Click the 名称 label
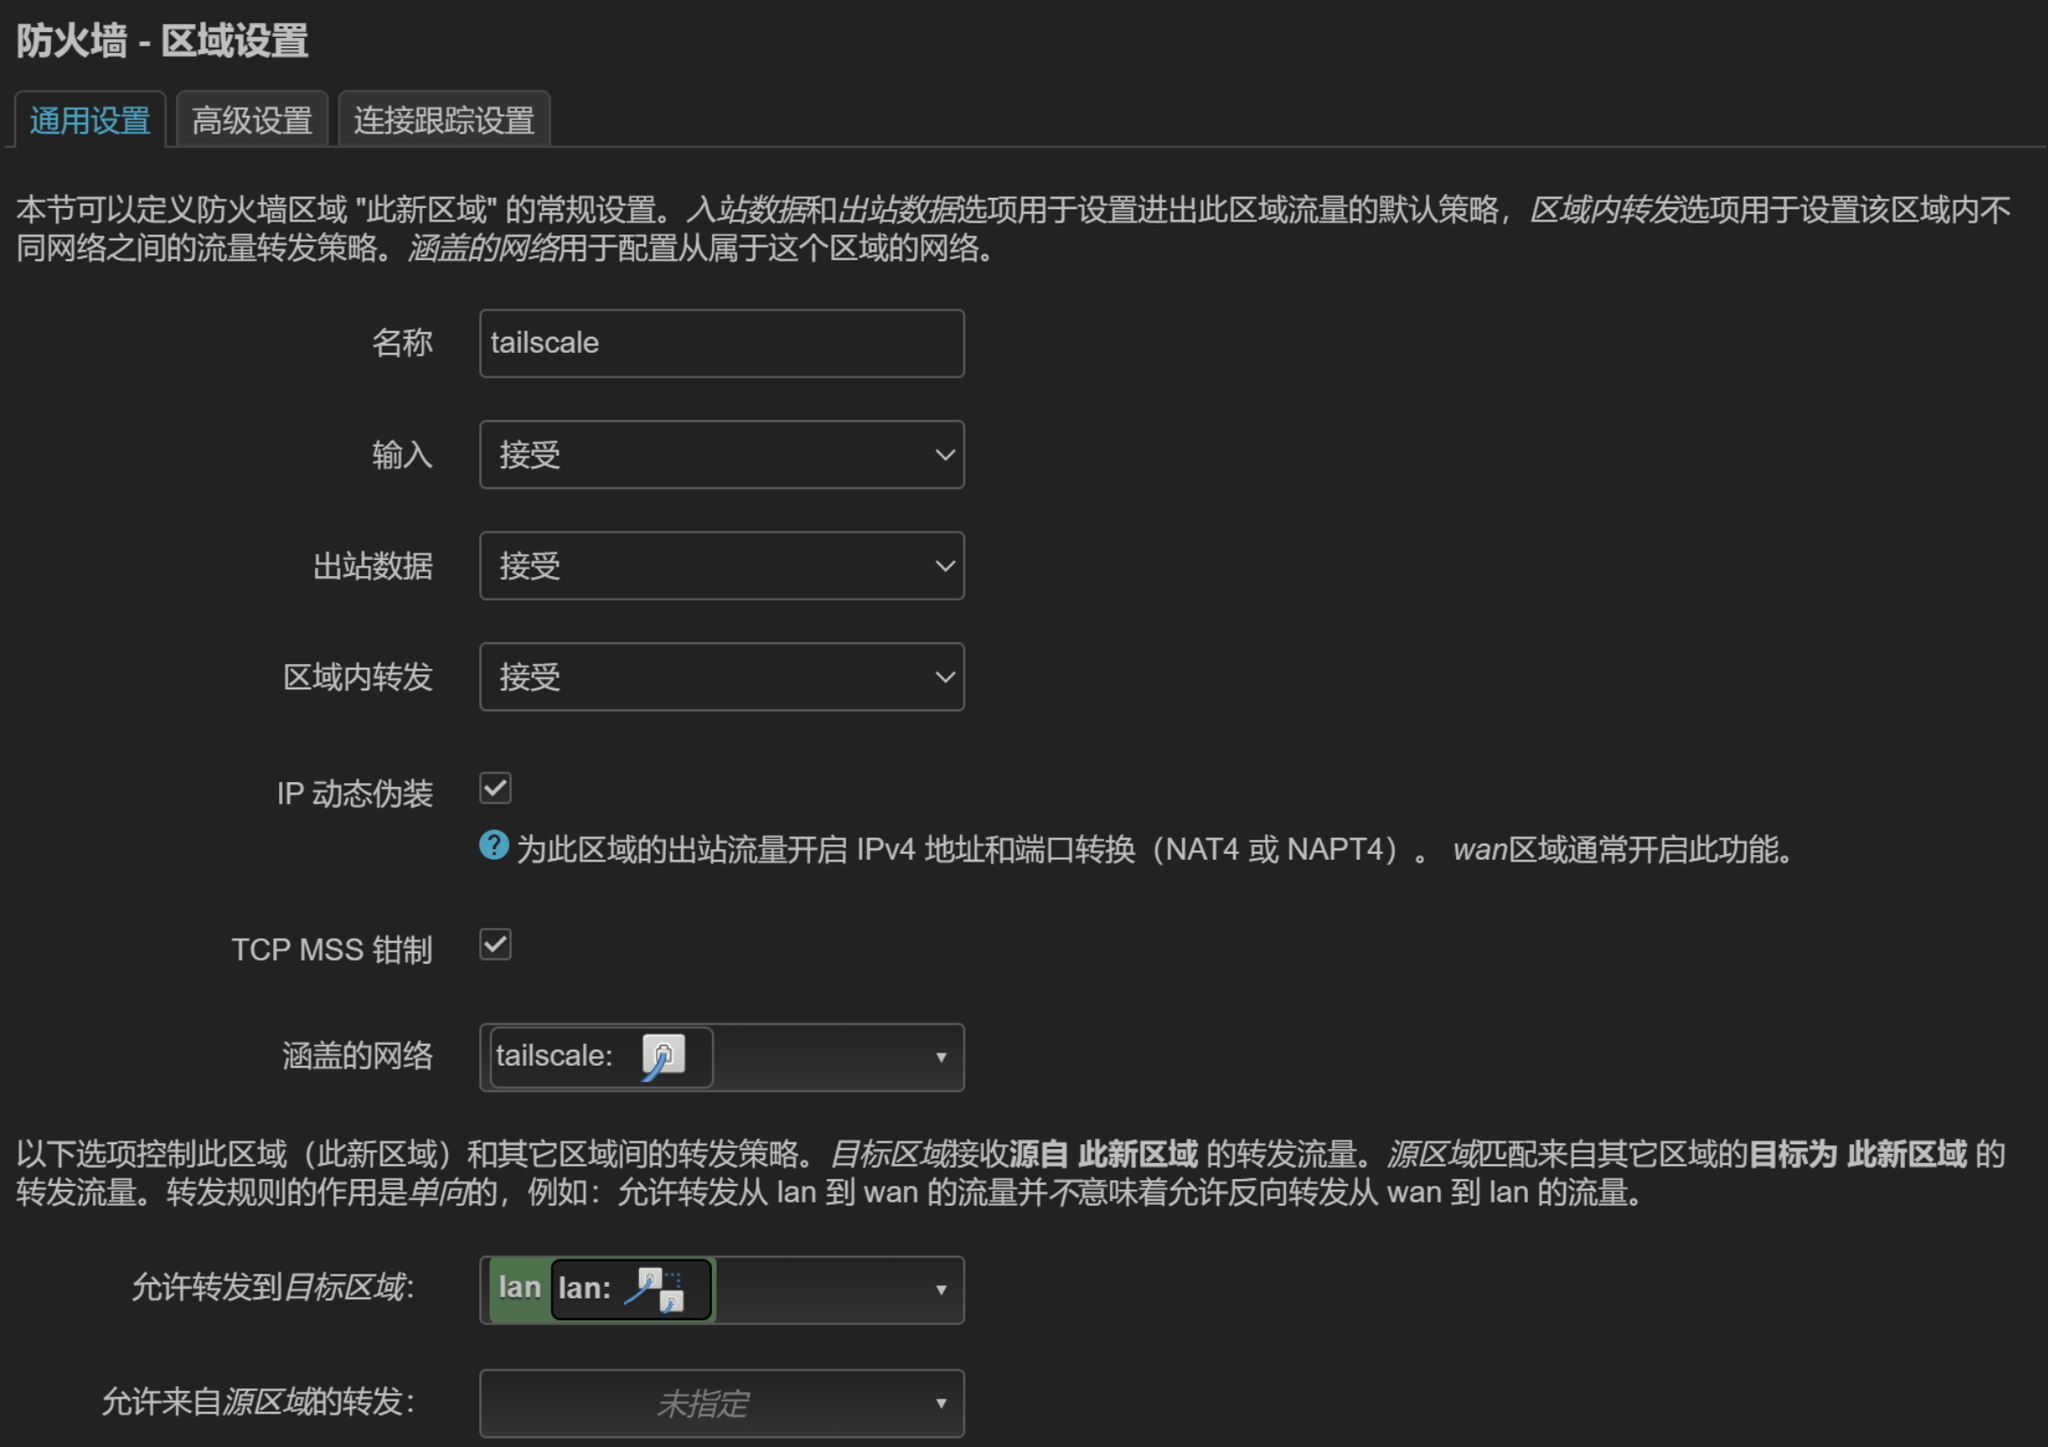The image size is (2048, 1447). pos(402,343)
